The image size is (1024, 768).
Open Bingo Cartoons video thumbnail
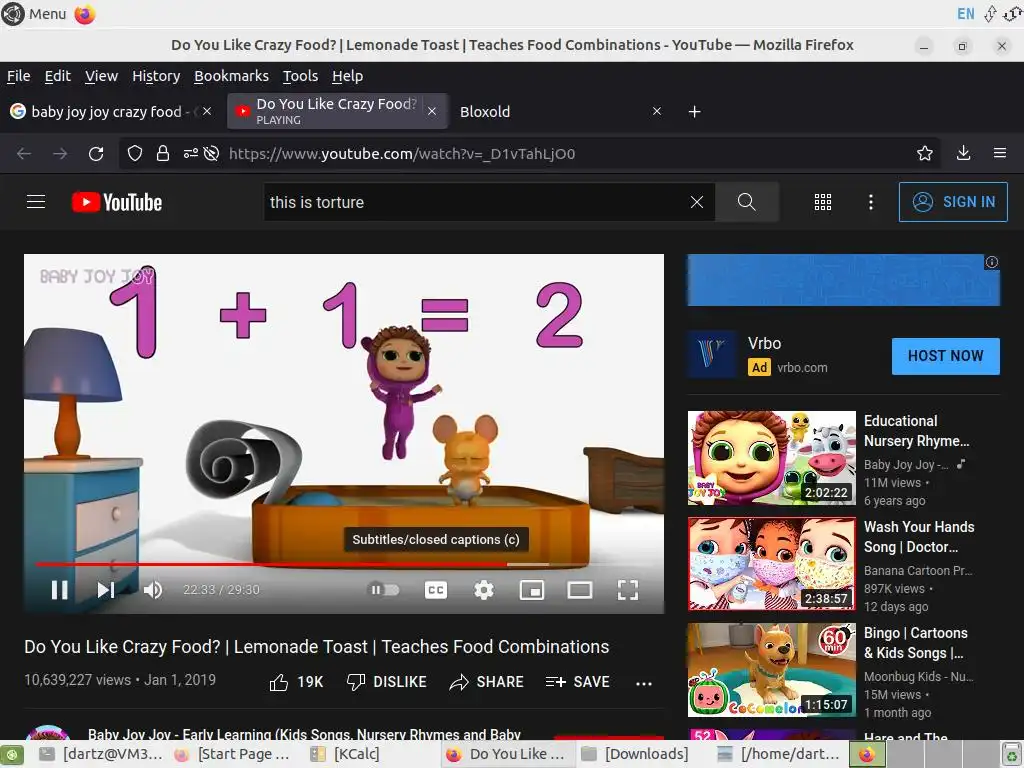(771, 669)
